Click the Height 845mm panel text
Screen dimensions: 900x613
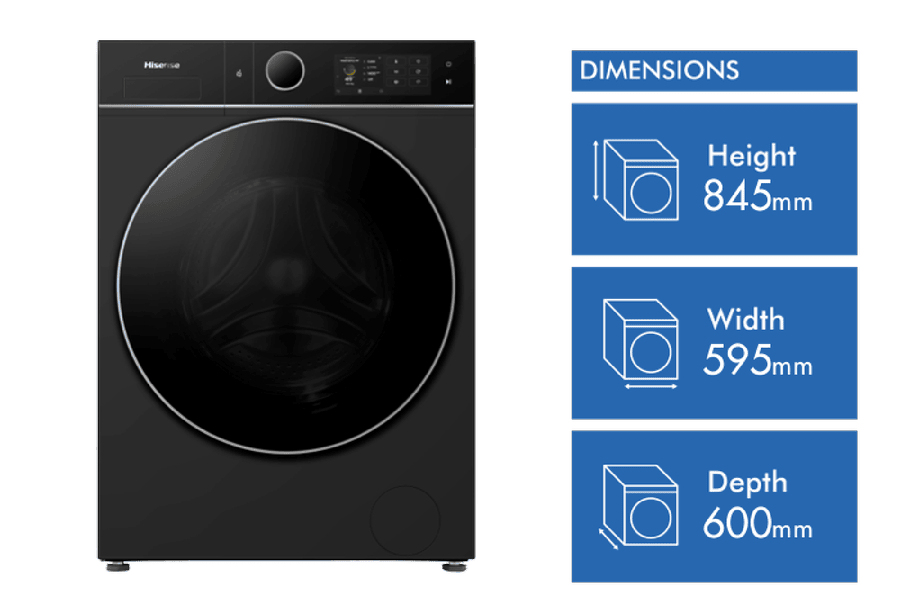[757, 180]
